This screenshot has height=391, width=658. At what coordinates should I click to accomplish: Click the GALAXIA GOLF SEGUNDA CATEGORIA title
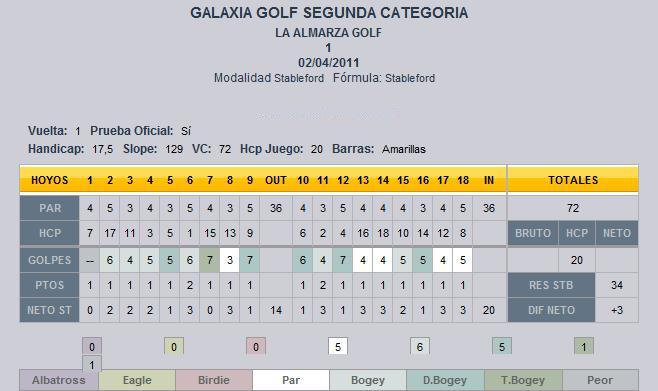click(329, 13)
